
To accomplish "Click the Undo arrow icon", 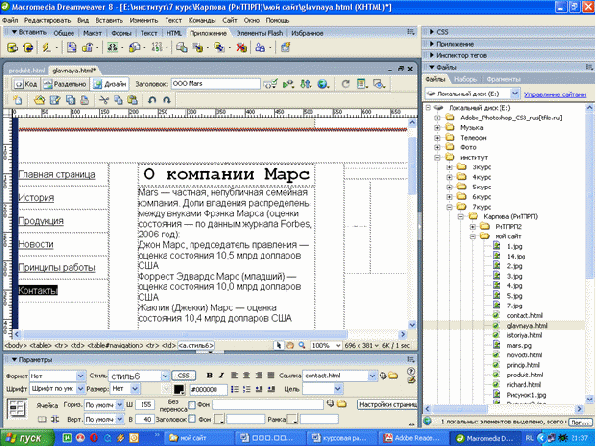I will pyautogui.click(x=152, y=100).
